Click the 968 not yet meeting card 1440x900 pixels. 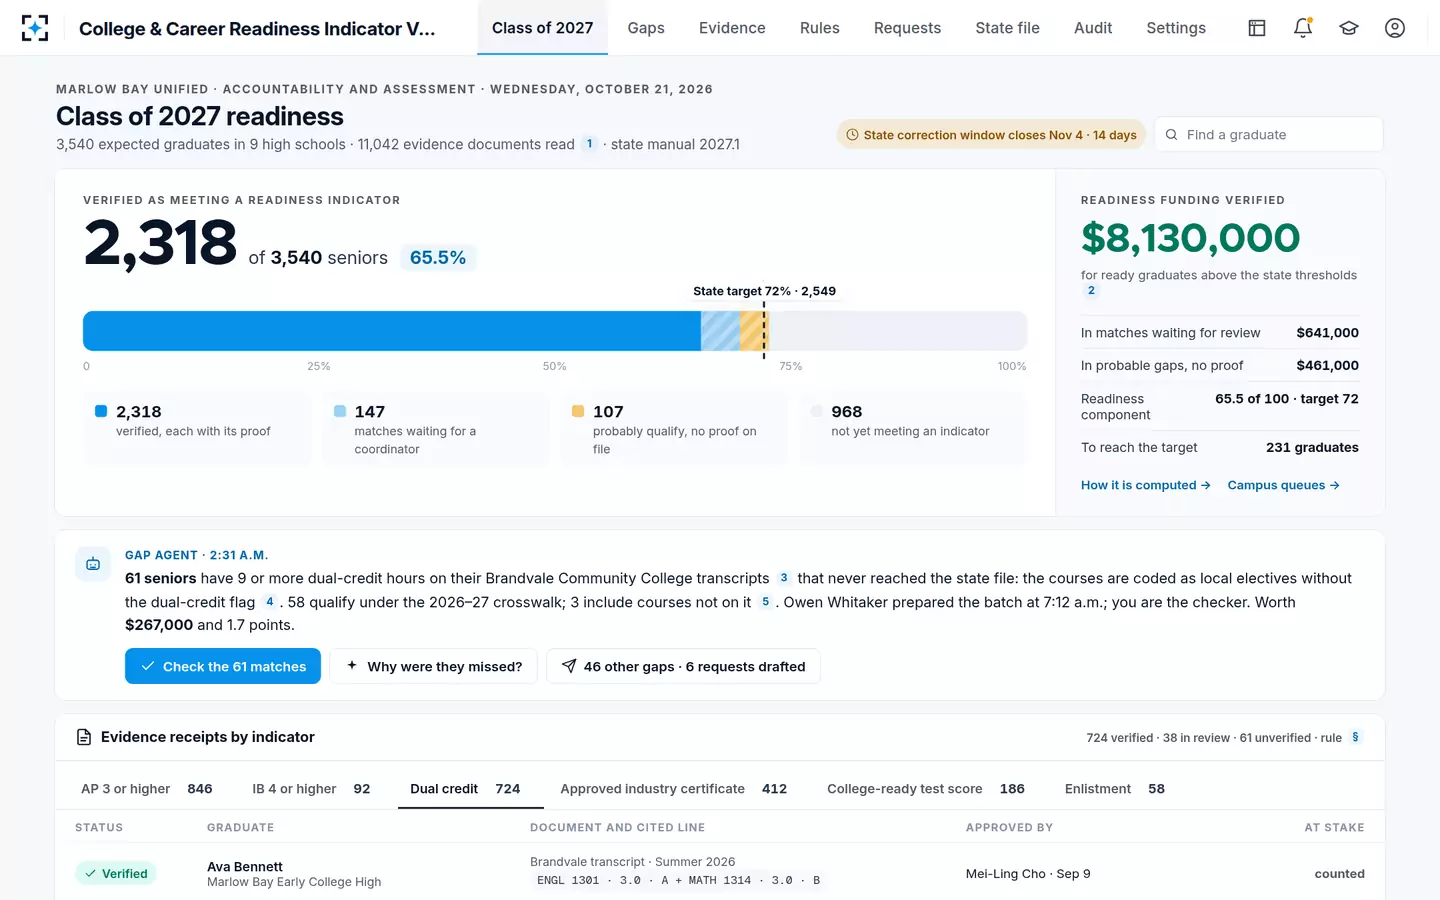[913, 429]
